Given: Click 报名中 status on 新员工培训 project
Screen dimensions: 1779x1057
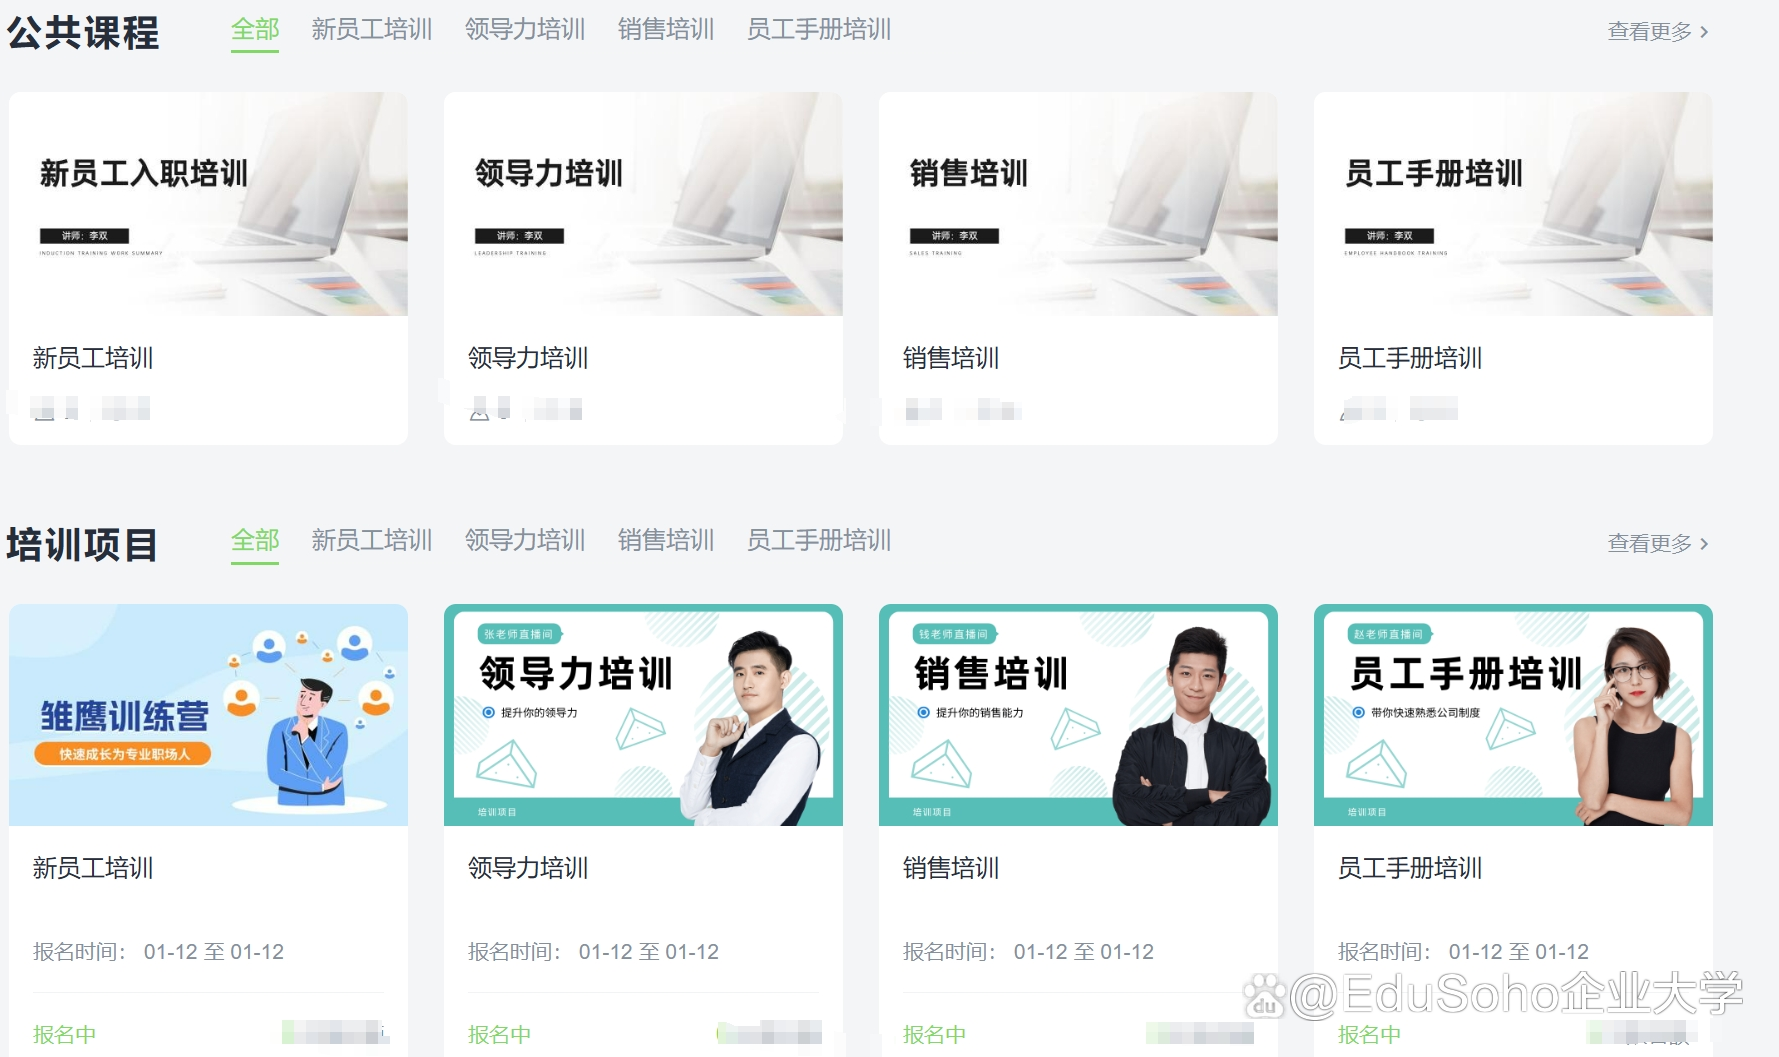Looking at the screenshot, I should [x=65, y=1034].
